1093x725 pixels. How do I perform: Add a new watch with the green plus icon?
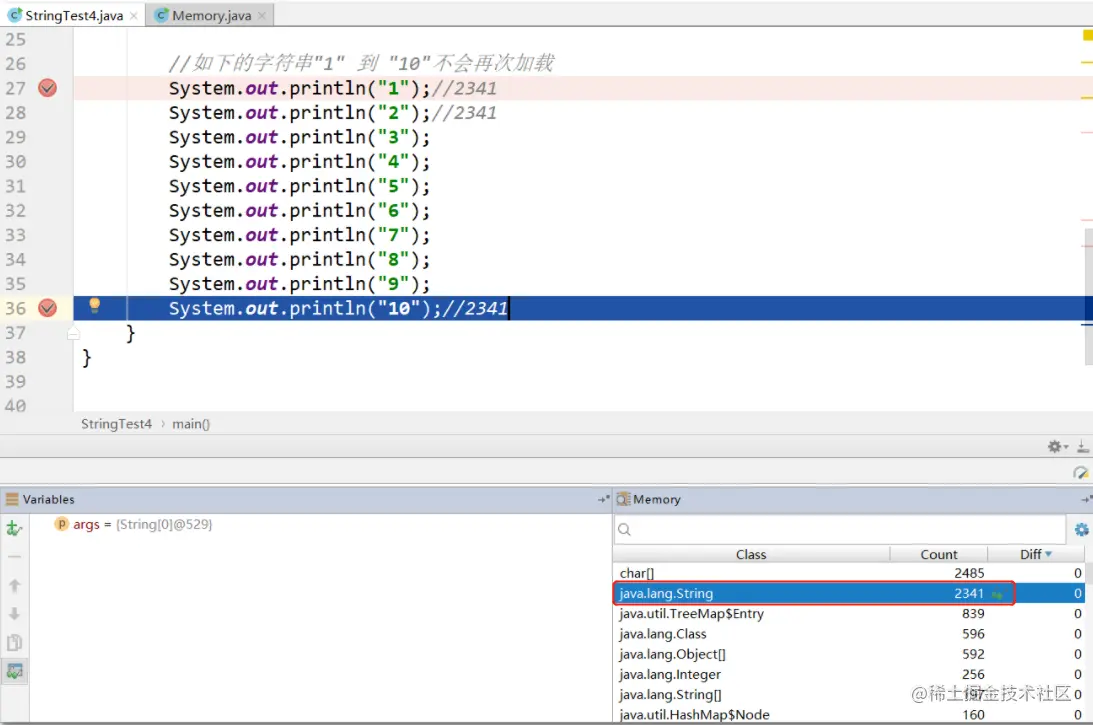pos(14,528)
